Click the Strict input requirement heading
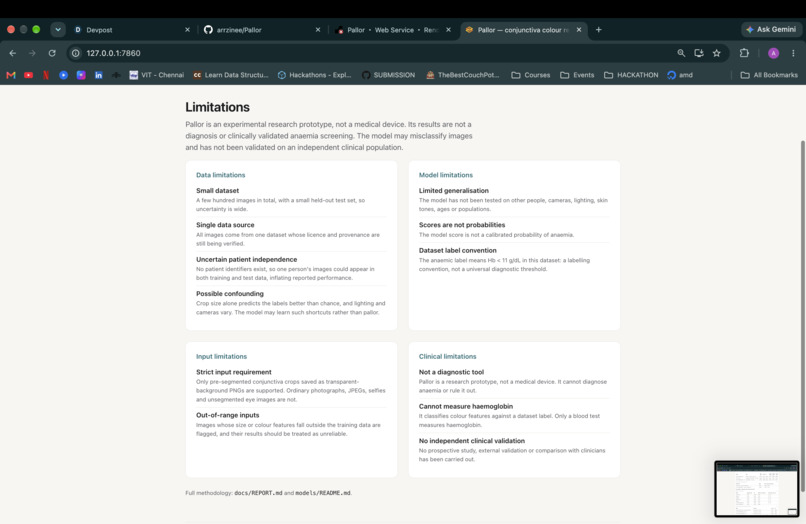 click(x=233, y=372)
